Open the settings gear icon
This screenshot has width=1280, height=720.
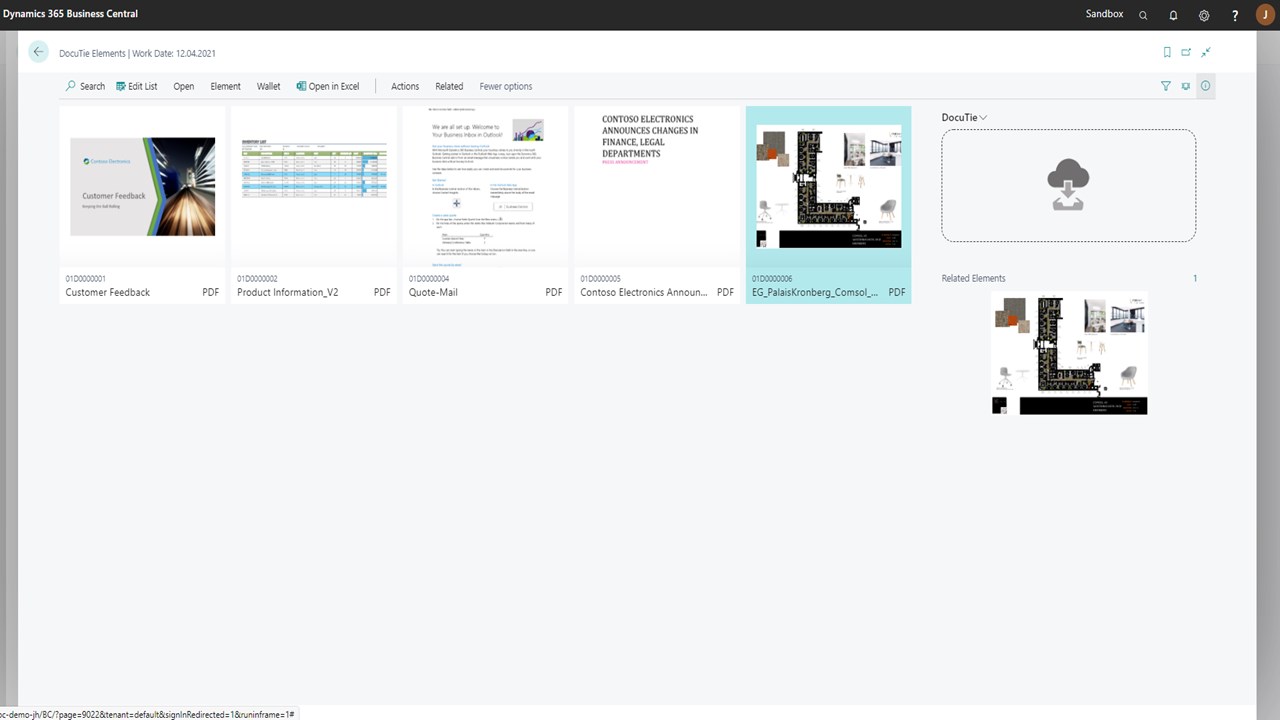[x=1204, y=15]
